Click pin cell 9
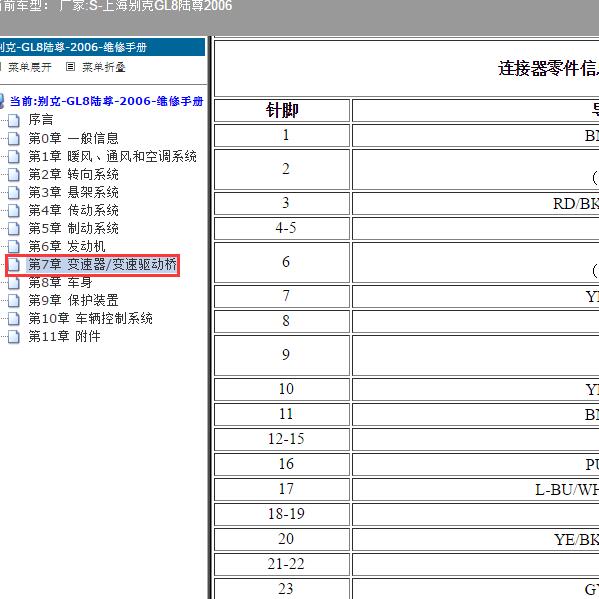 pyautogui.click(x=282, y=355)
